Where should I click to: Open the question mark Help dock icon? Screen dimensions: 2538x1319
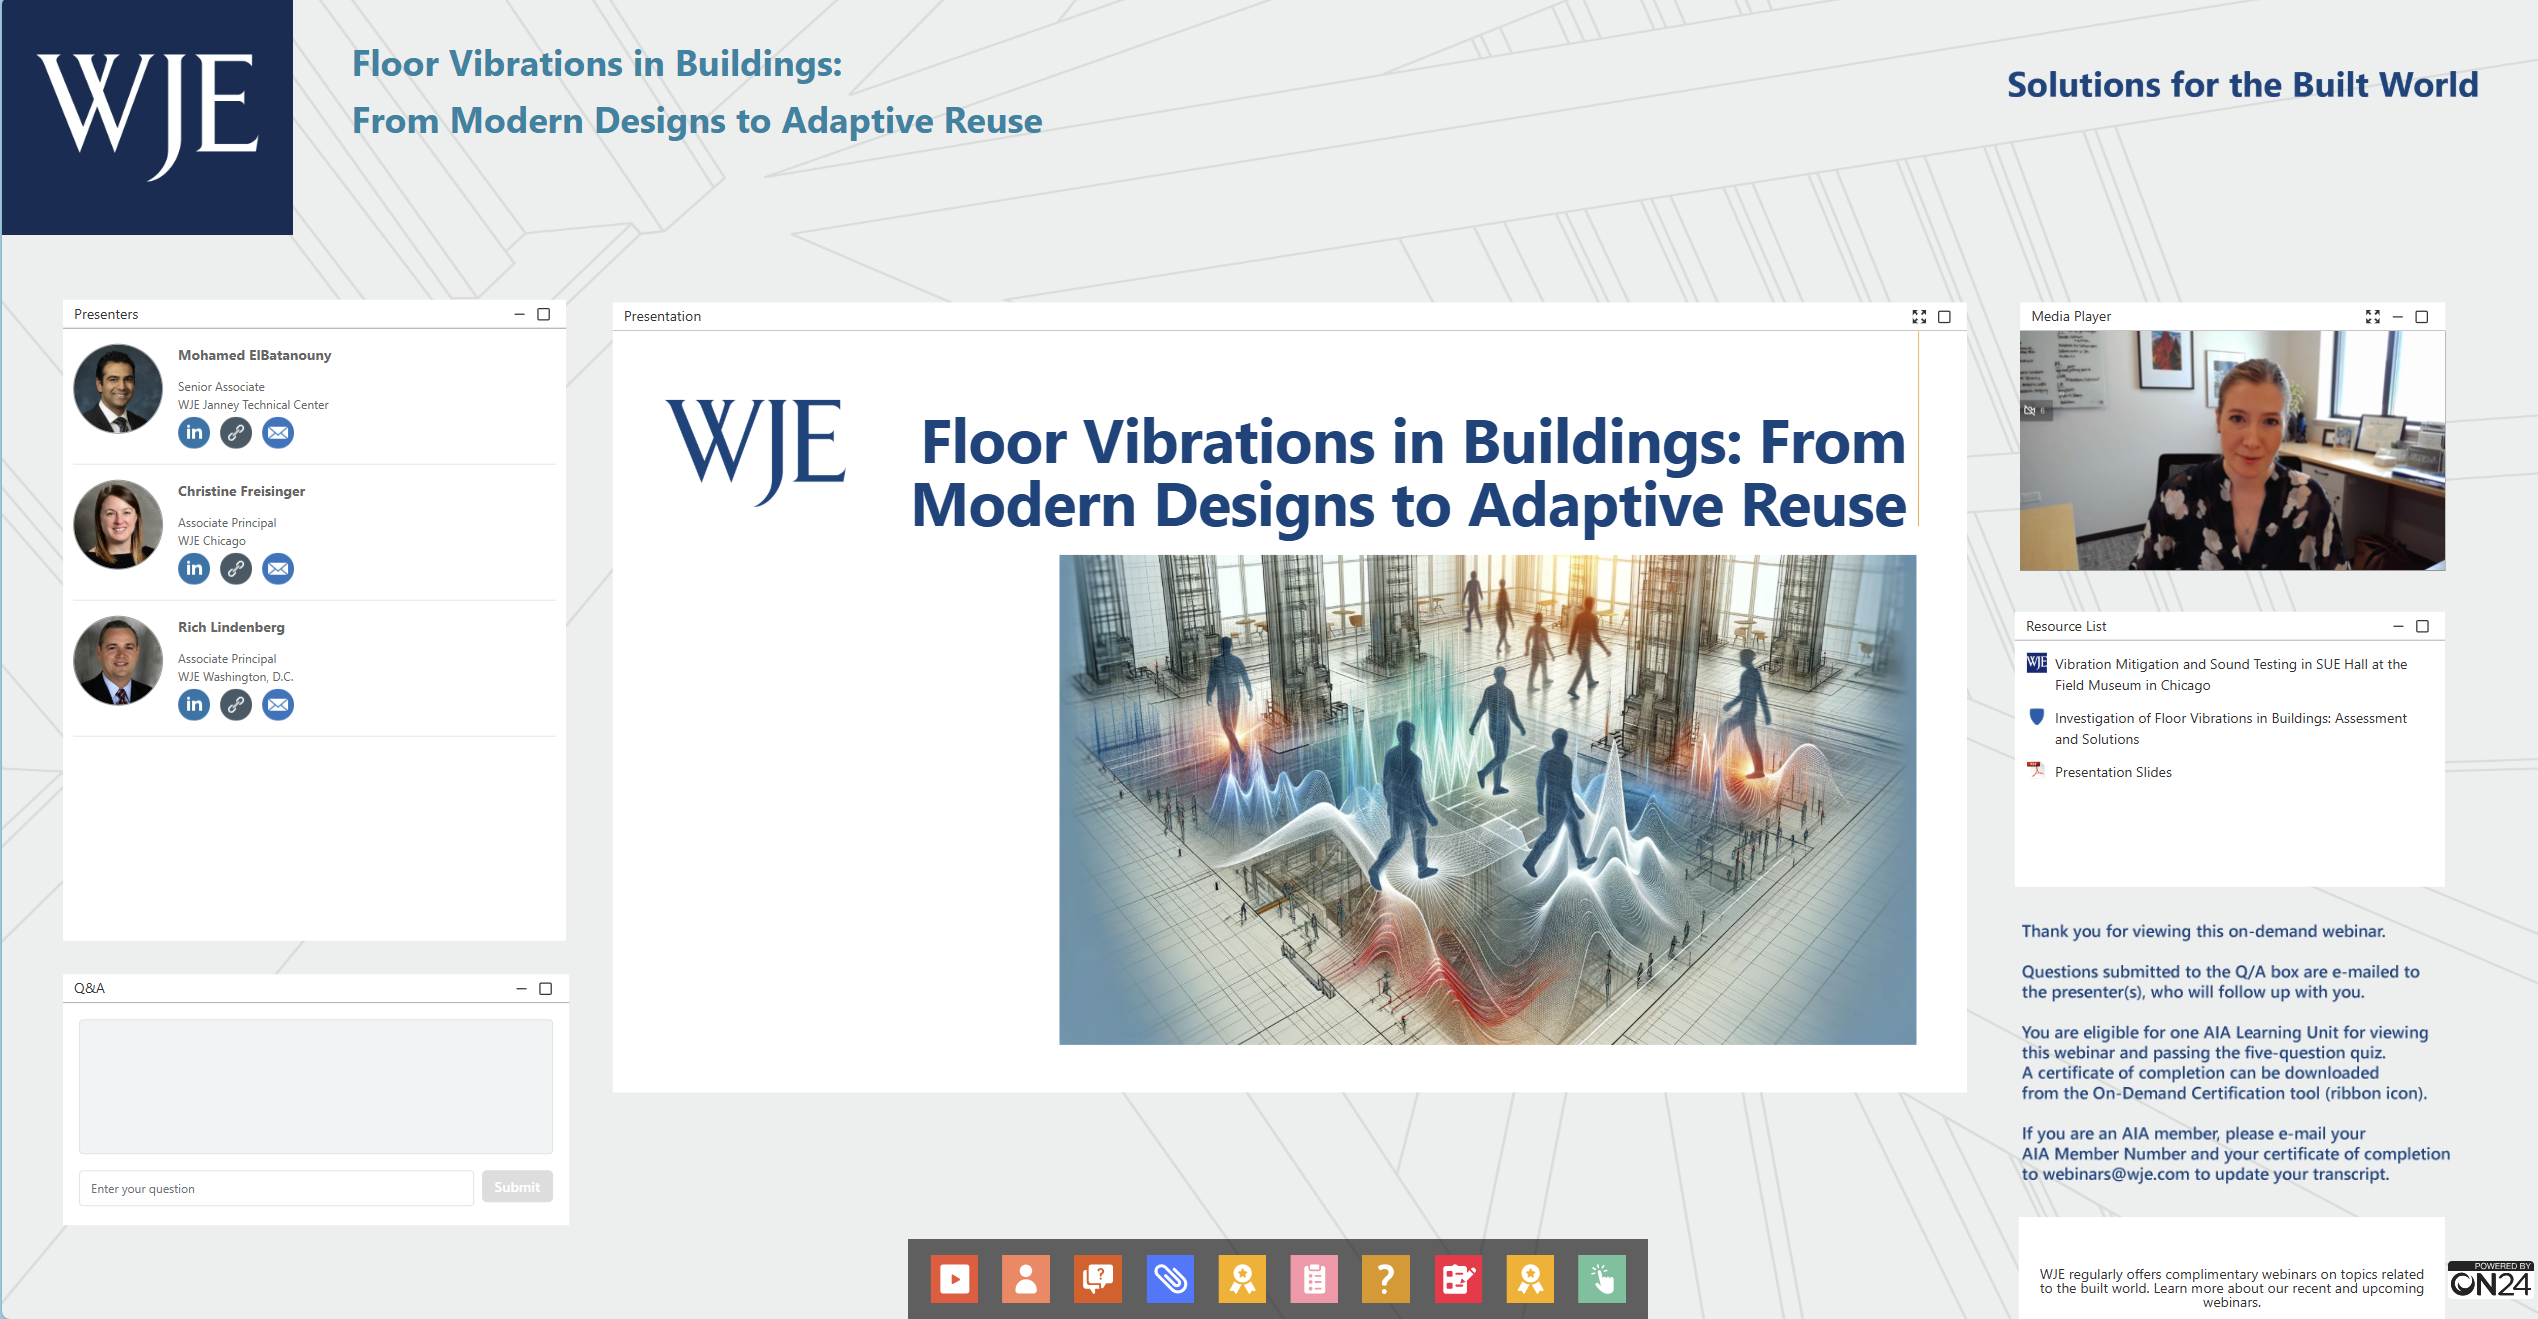[1386, 1279]
